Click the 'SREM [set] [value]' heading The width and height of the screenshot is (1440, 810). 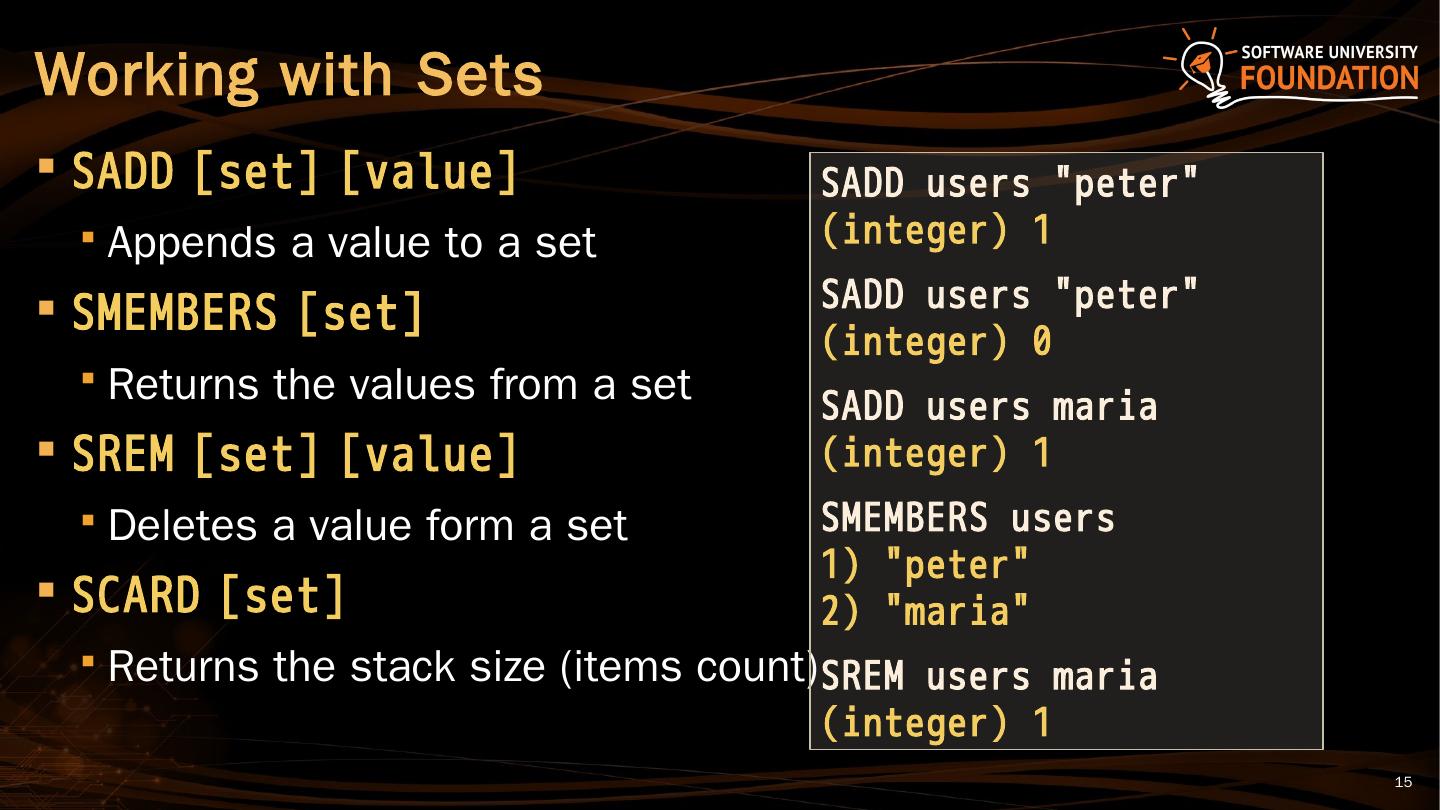tap(295, 455)
